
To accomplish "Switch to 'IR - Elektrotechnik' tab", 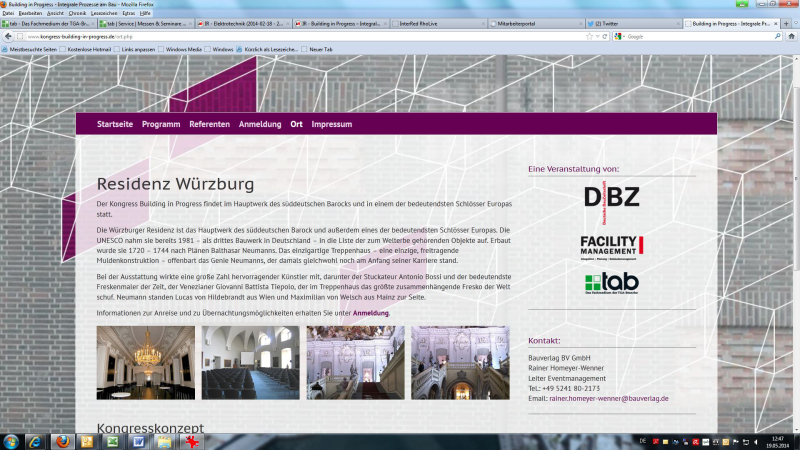I will pos(242,23).
